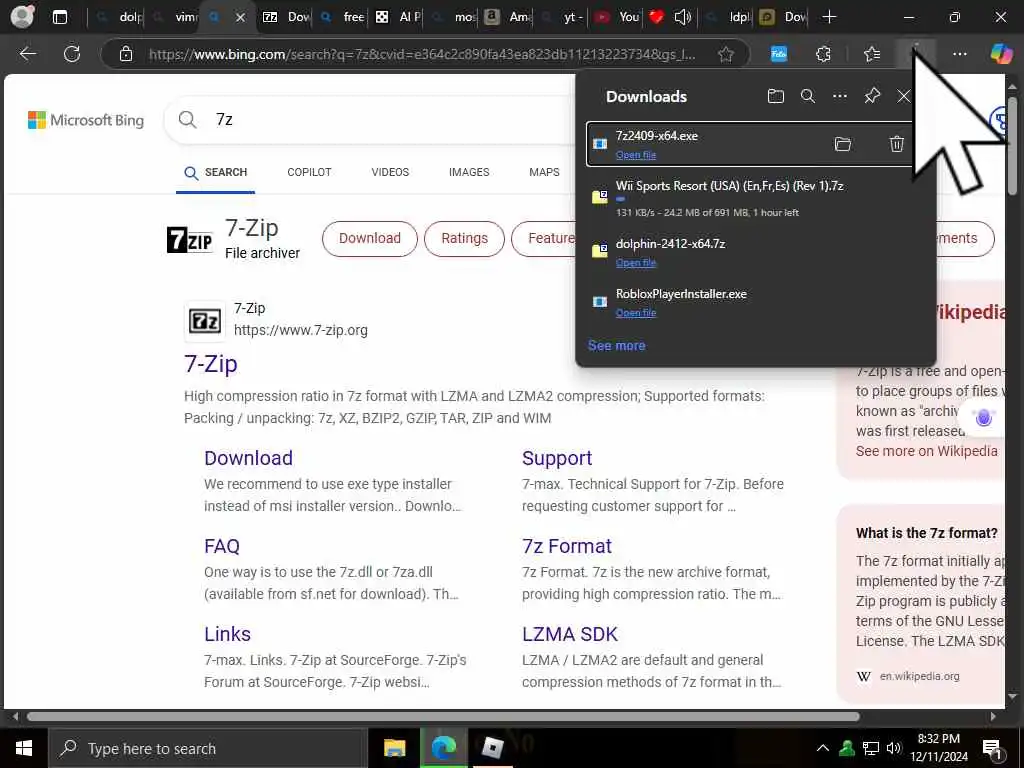Open the FAQ sublink

tap(221, 546)
